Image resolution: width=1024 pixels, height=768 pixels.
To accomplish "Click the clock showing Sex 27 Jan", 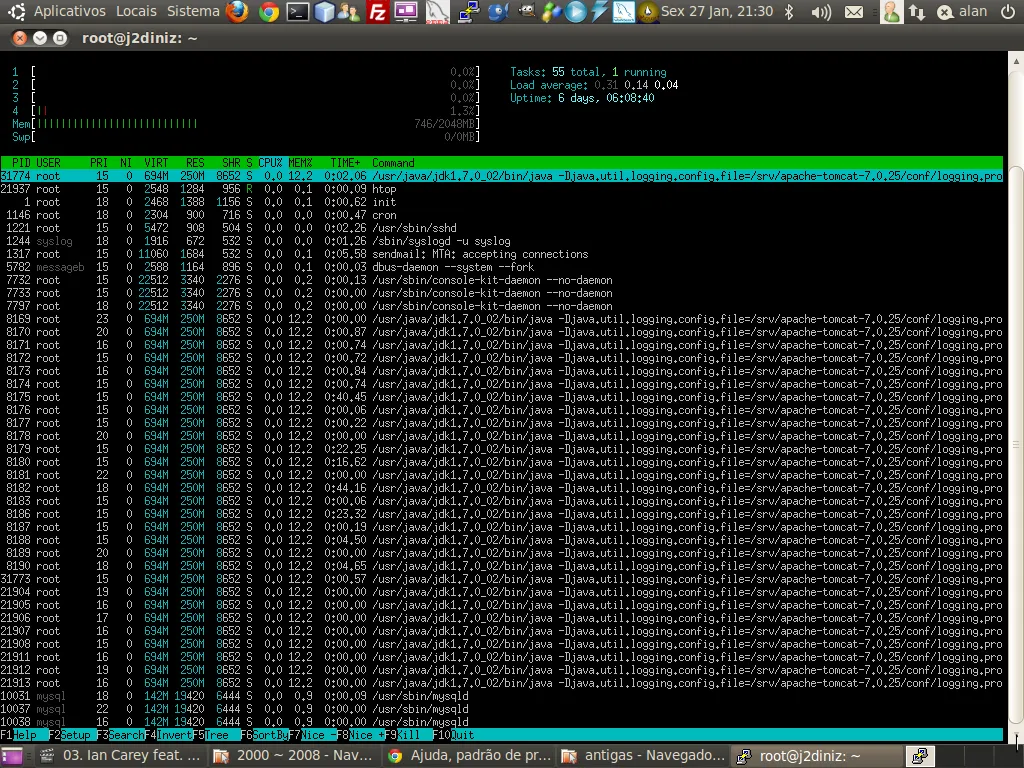I will (717, 11).
